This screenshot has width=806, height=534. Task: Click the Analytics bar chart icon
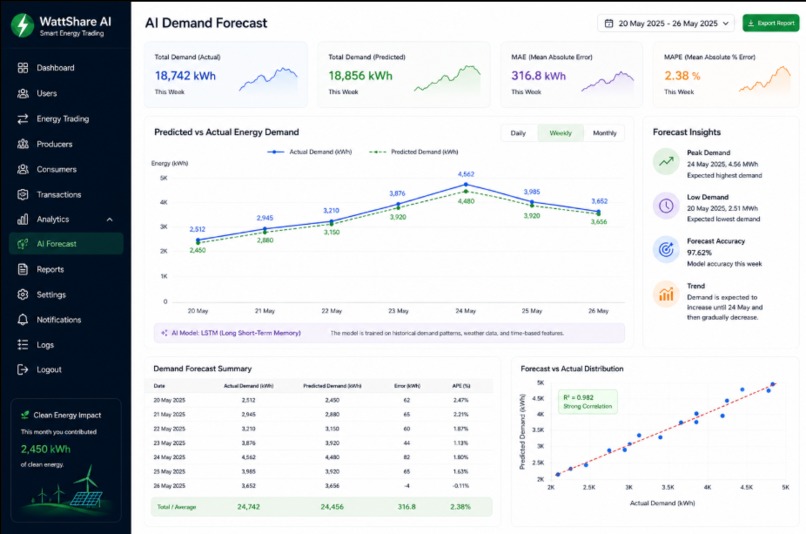[x=23, y=219]
